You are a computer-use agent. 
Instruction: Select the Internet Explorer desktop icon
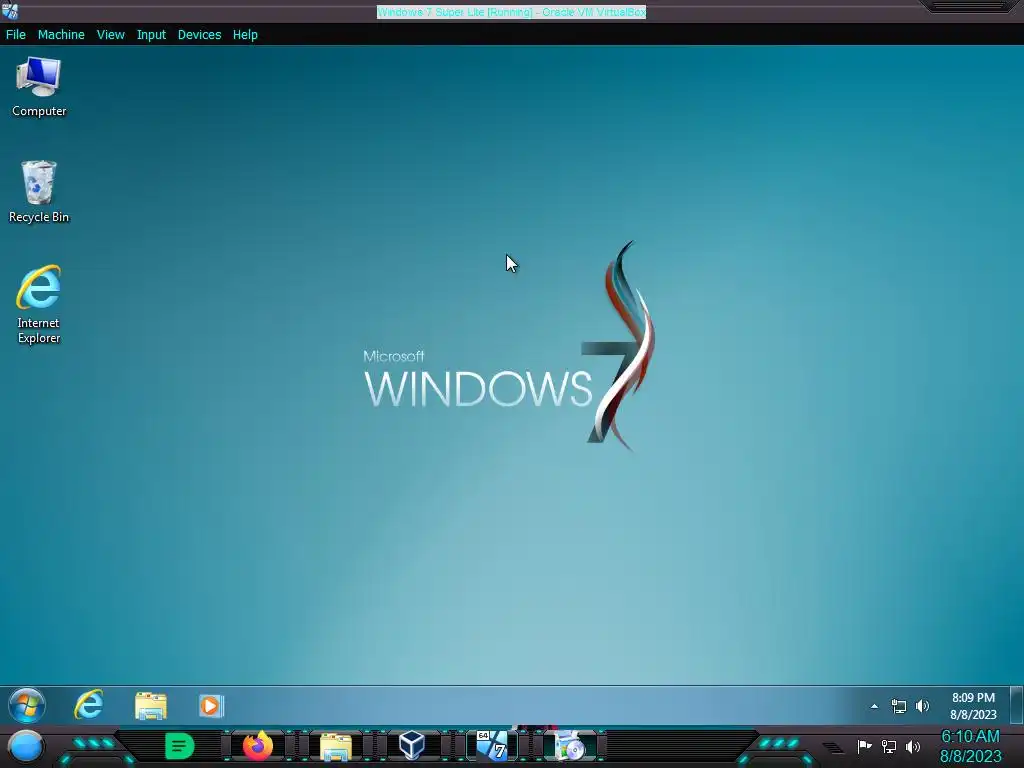39,304
